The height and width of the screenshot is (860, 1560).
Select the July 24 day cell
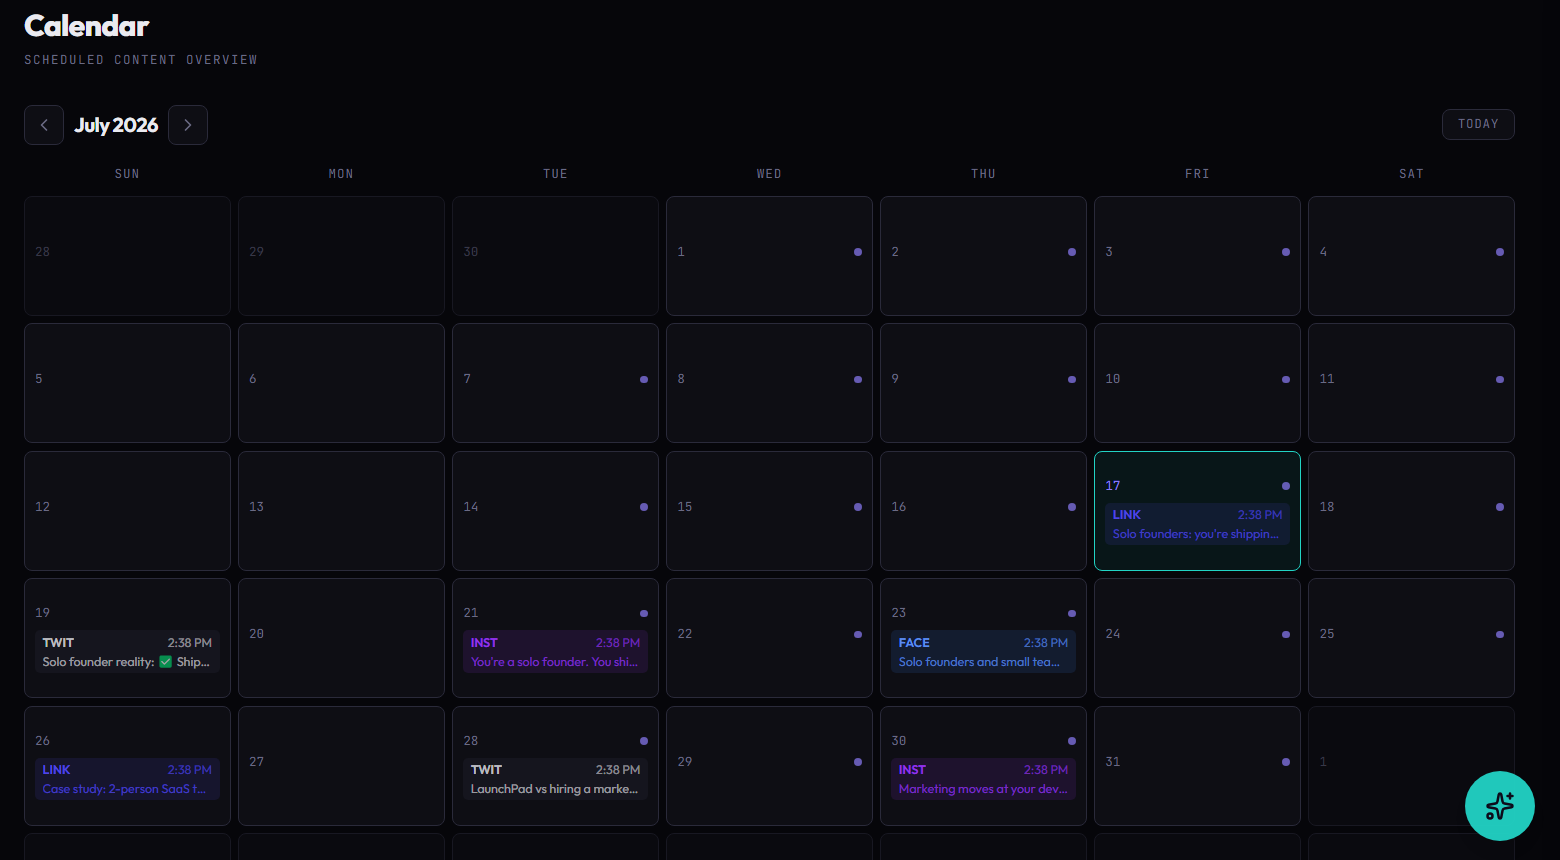[1197, 638]
